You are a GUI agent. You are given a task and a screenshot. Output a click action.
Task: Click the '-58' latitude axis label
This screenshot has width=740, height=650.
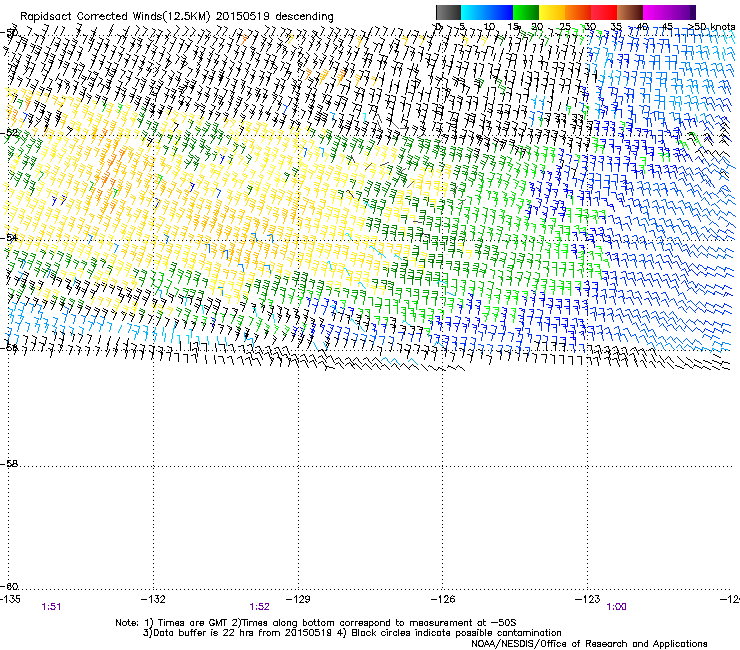9,464
